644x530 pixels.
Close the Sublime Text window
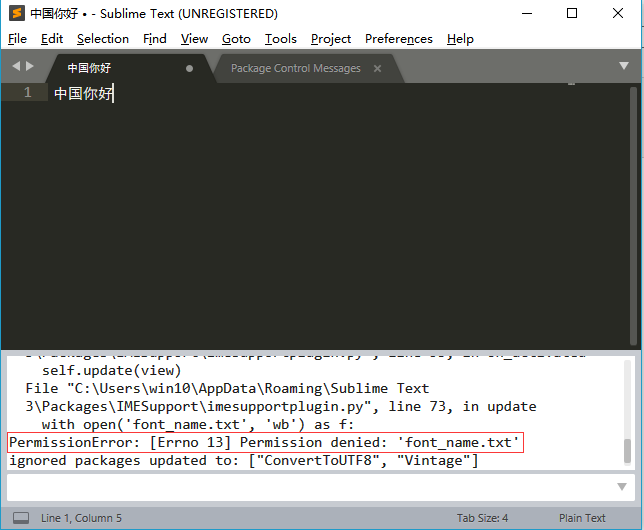pos(618,14)
